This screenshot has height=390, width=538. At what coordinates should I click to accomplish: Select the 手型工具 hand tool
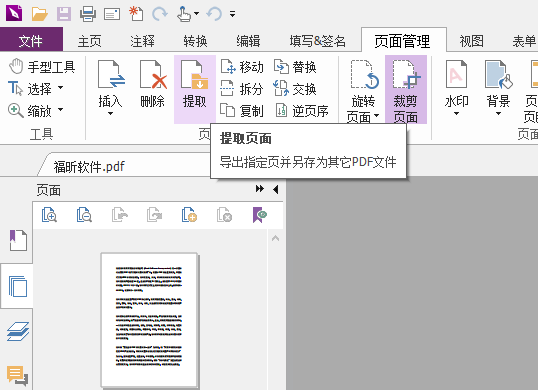coord(42,67)
